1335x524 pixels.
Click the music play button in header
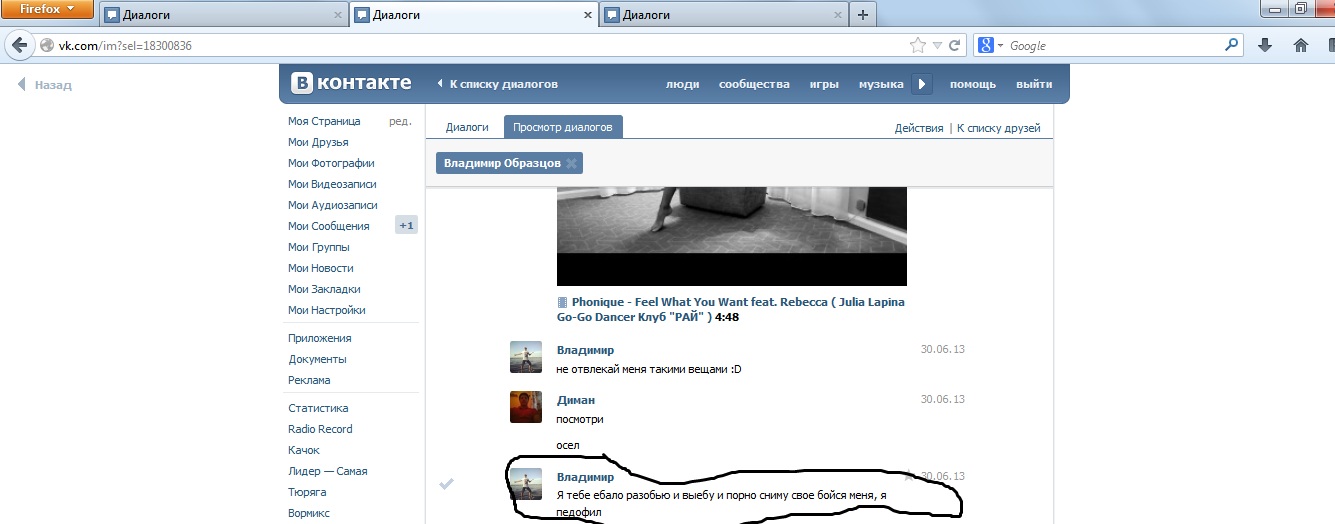pyautogui.click(x=922, y=84)
